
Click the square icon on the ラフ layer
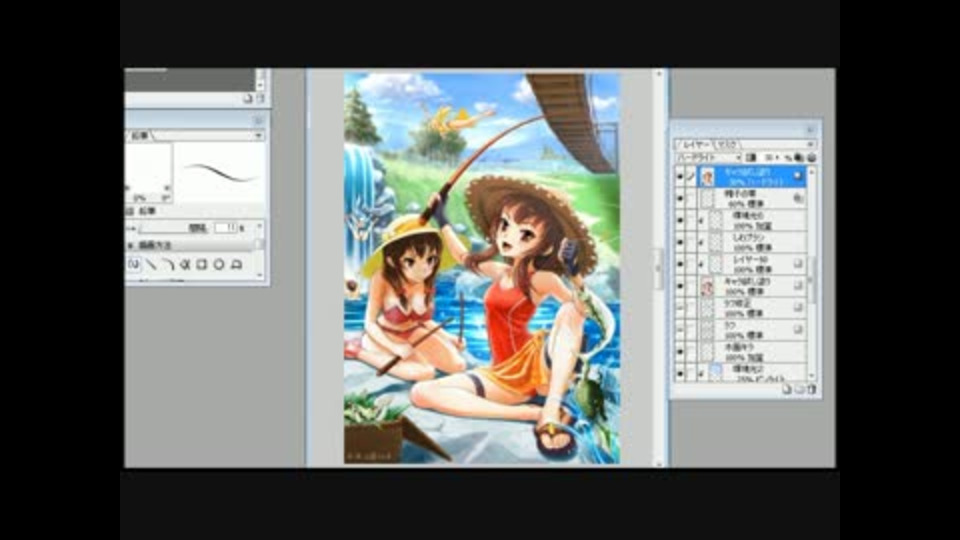(x=798, y=330)
